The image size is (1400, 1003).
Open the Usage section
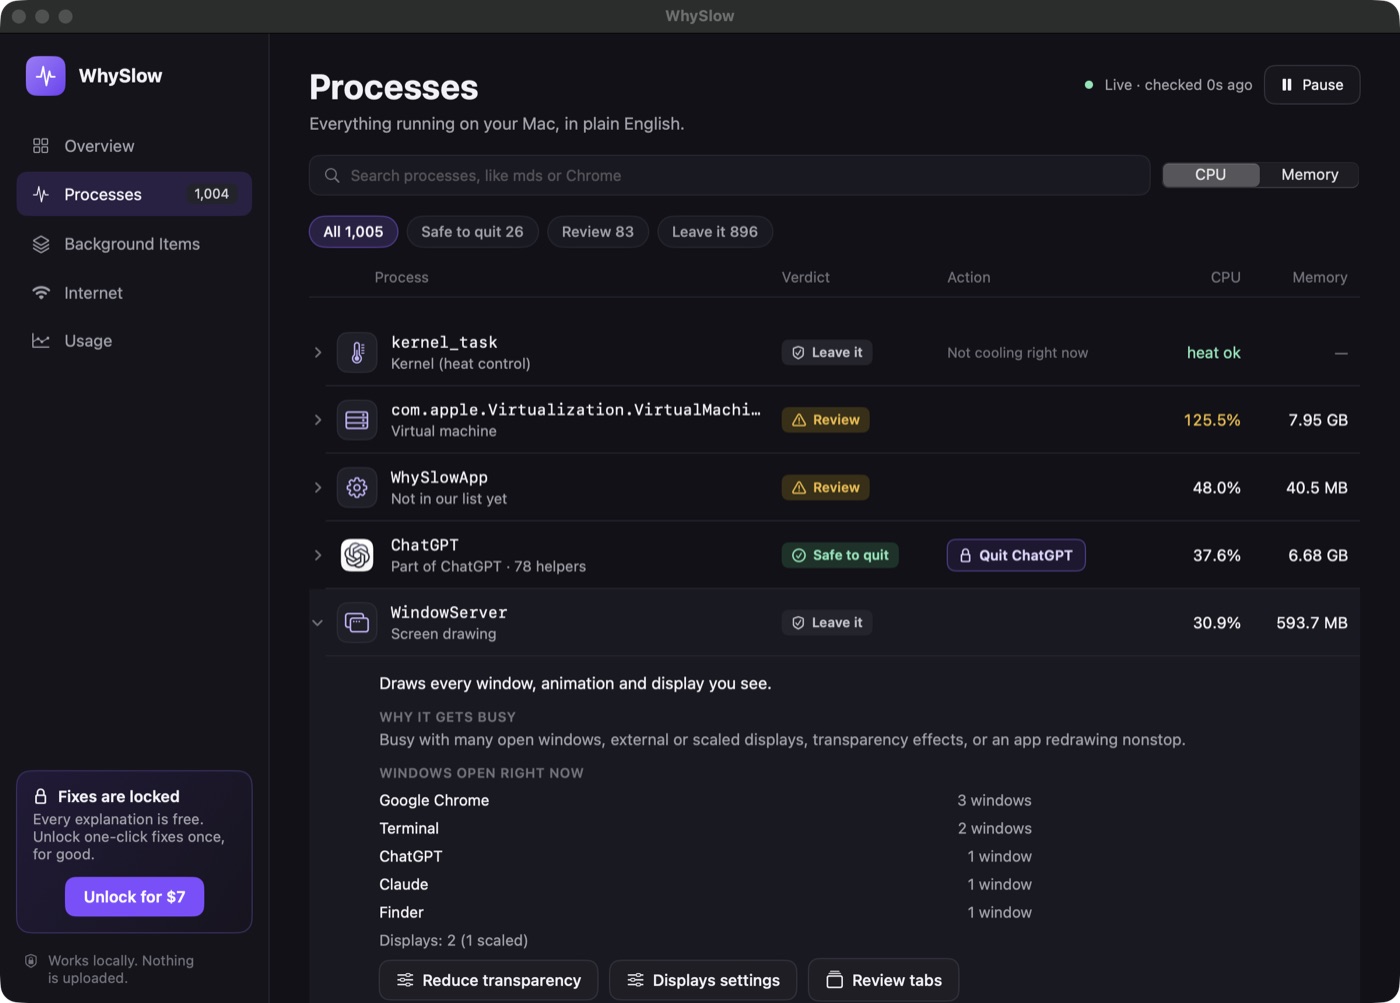(134, 341)
